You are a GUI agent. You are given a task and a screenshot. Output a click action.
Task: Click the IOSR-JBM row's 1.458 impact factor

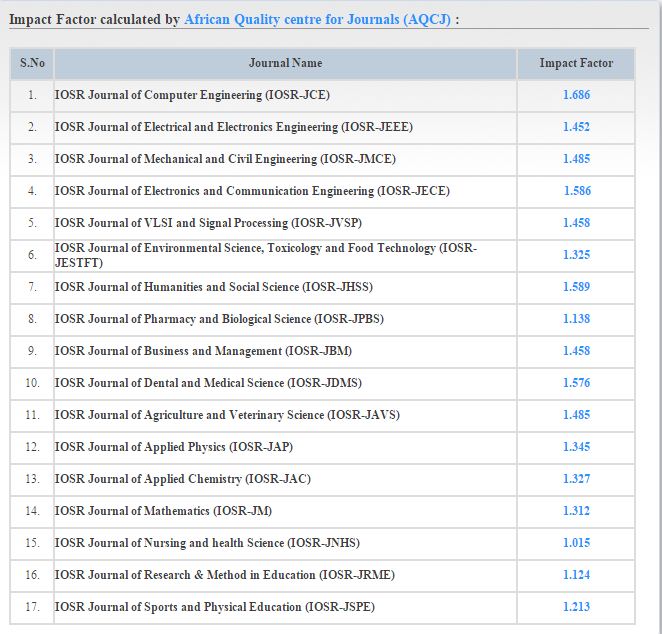pos(576,351)
